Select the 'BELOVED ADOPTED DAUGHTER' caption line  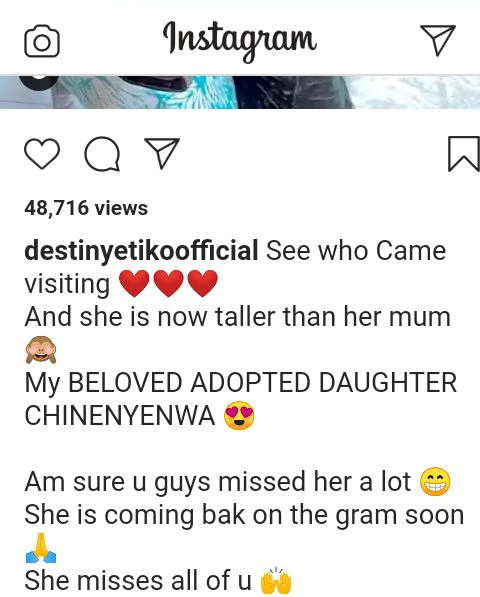262,382
